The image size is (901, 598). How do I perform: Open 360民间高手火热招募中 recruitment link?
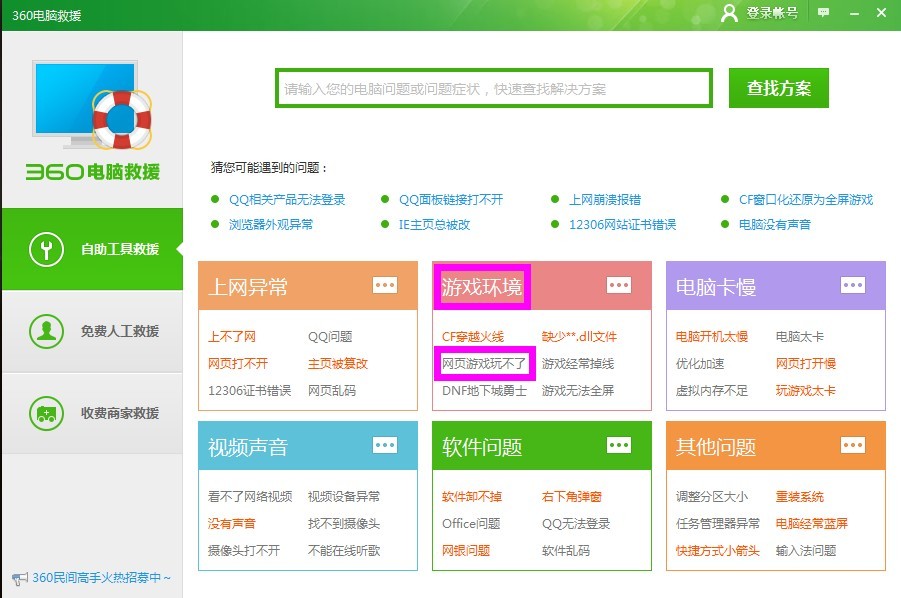pyautogui.click(x=101, y=578)
